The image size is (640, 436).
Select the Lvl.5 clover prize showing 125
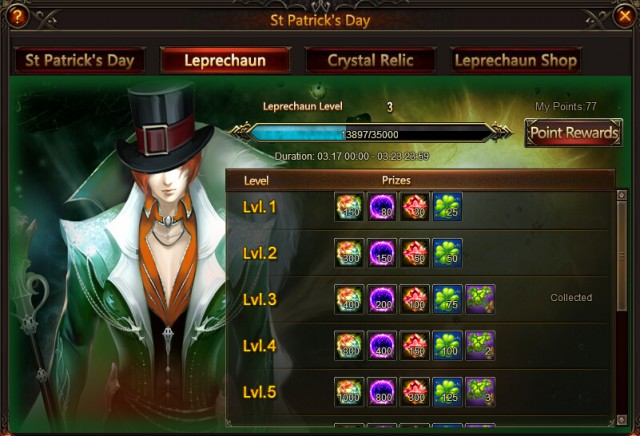[x=447, y=392]
